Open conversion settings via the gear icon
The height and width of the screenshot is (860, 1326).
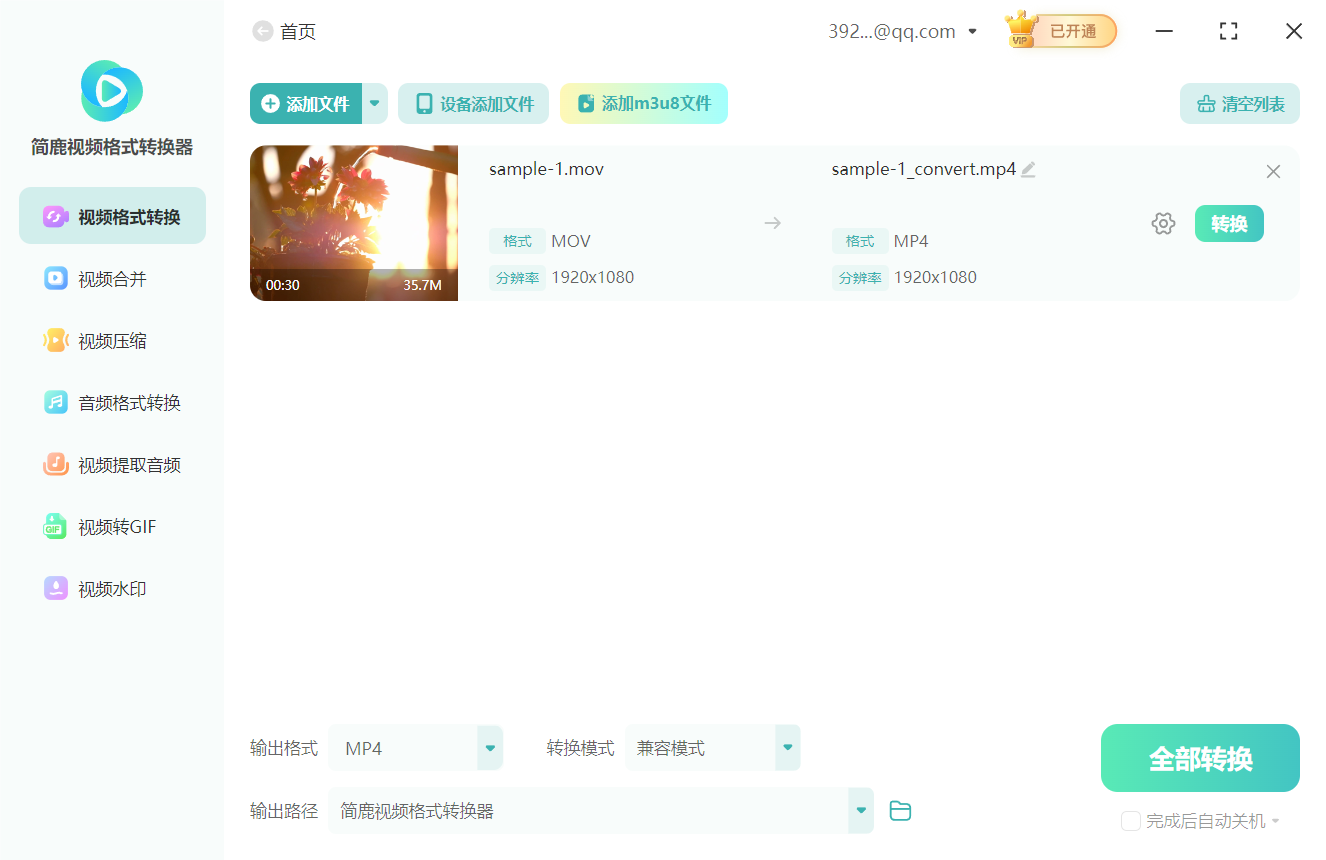click(1163, 223)
